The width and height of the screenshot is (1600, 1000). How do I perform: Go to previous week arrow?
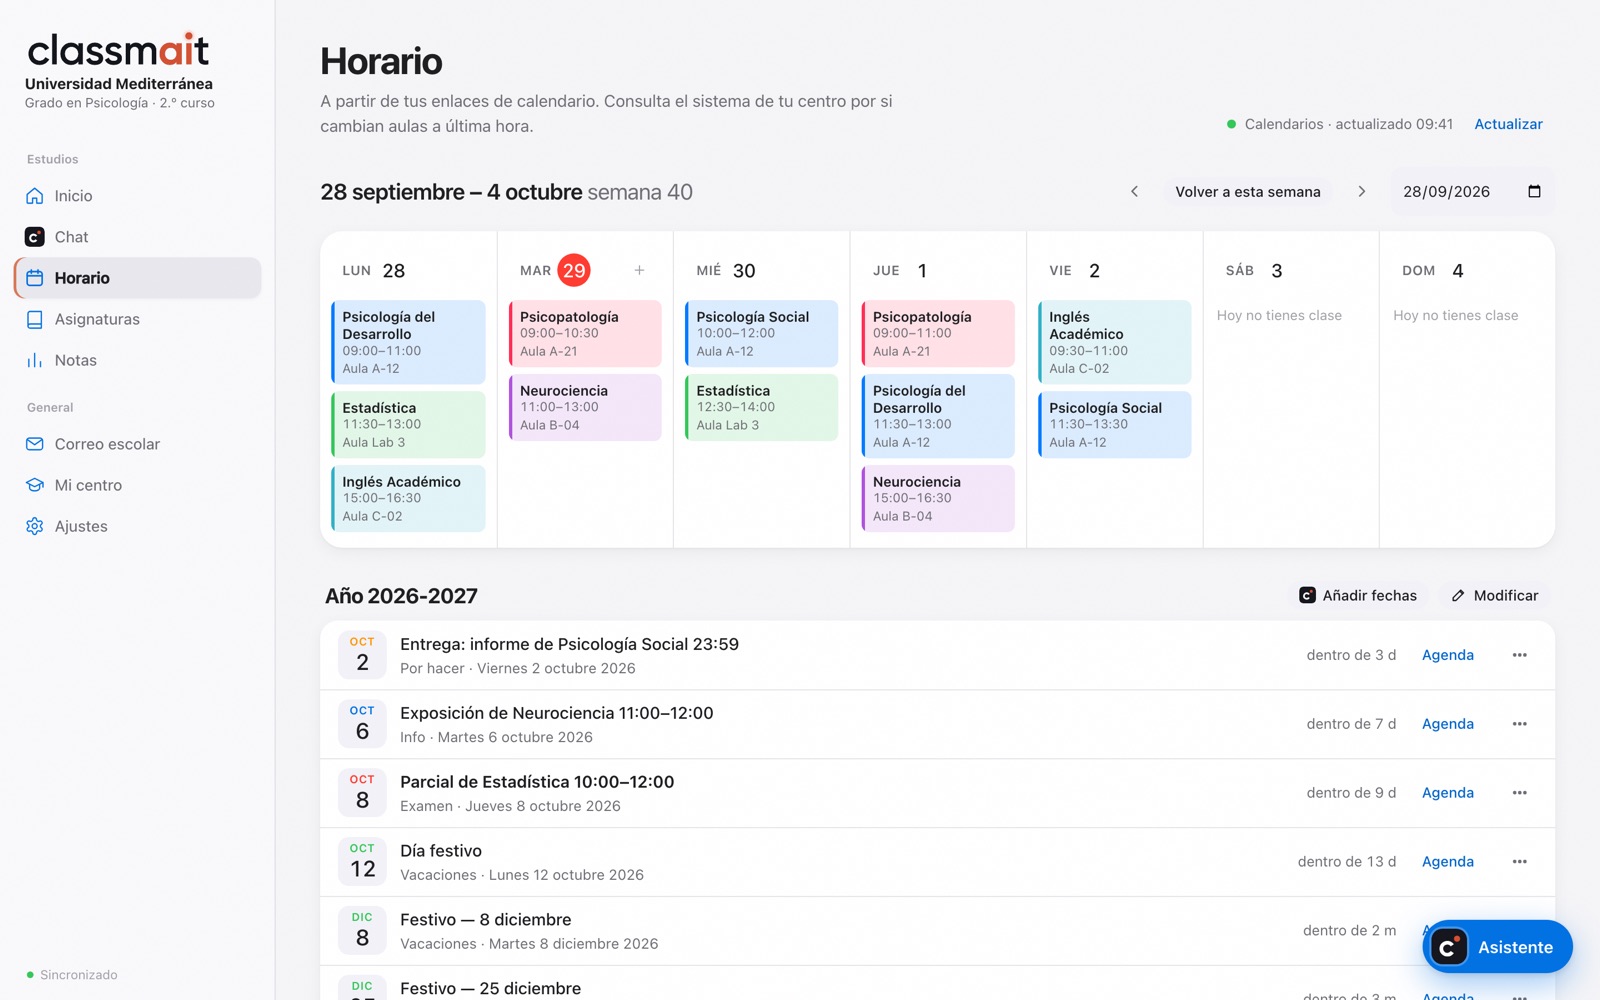(x=1134, y=191)
